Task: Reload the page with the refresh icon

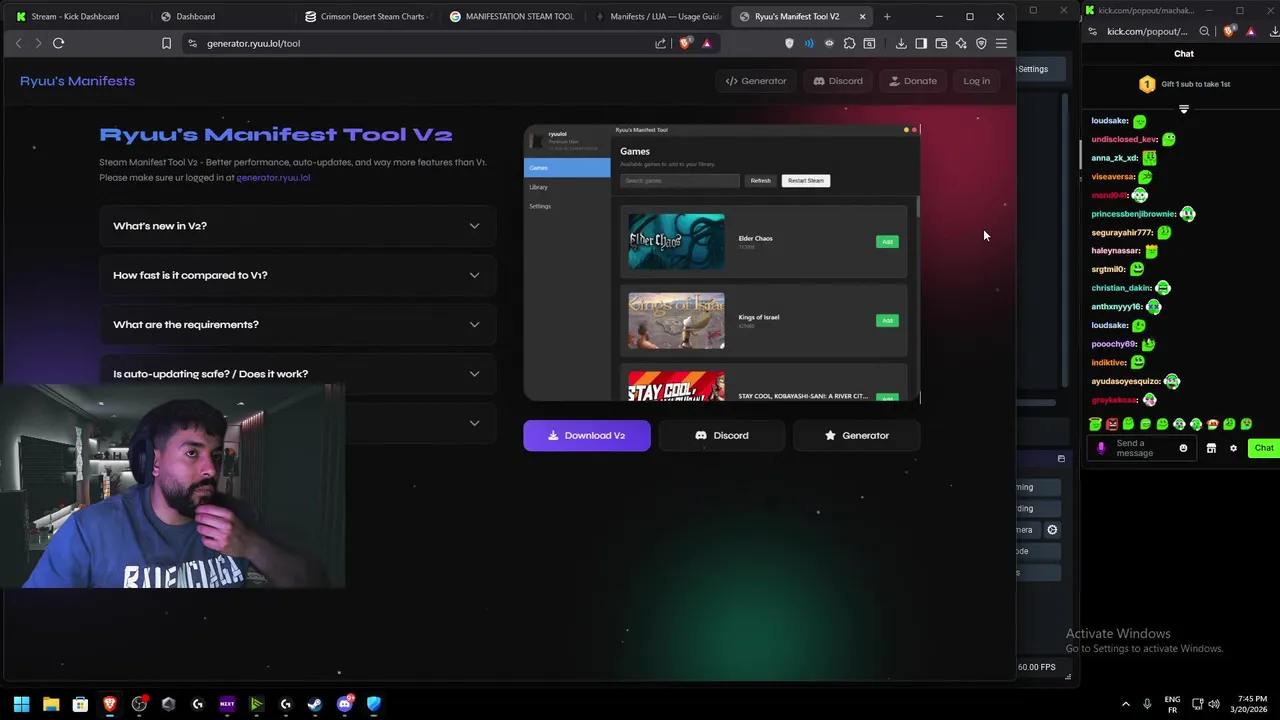Action: [x=58, y=43]
